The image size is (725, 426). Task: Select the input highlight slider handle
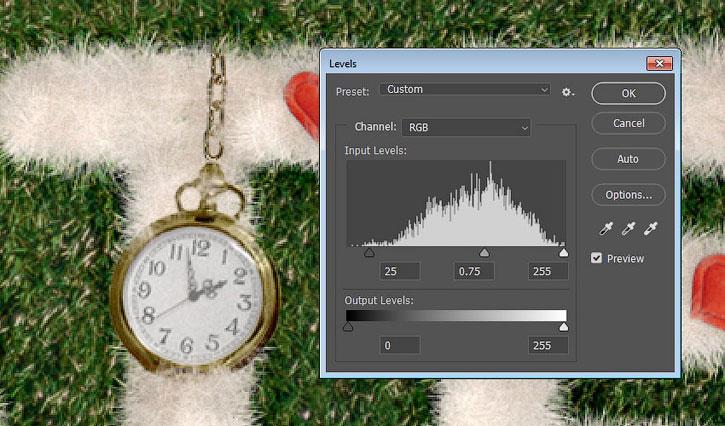click(563, 253)
